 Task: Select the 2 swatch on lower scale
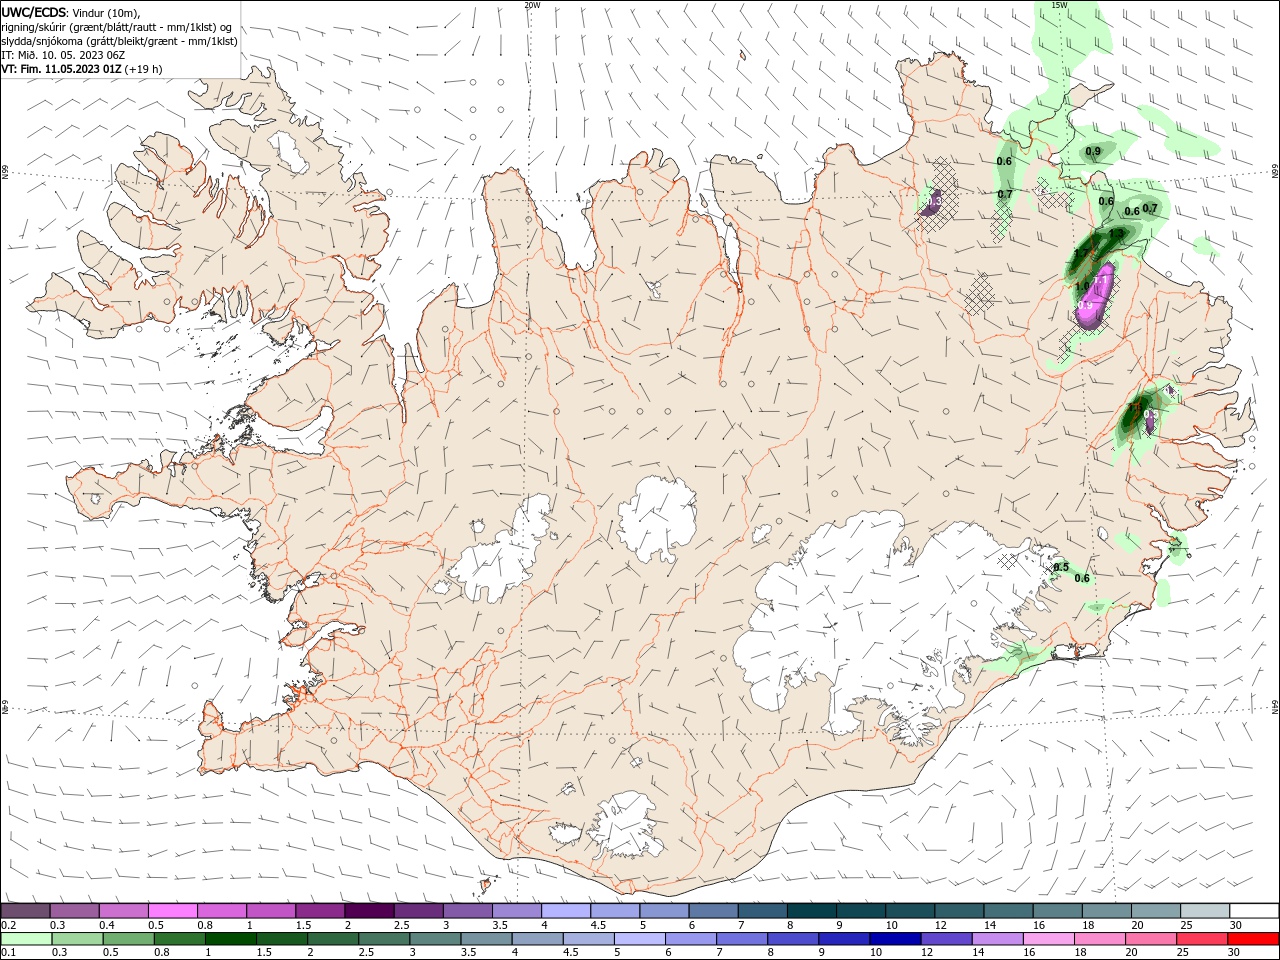[x=332, y=939]
